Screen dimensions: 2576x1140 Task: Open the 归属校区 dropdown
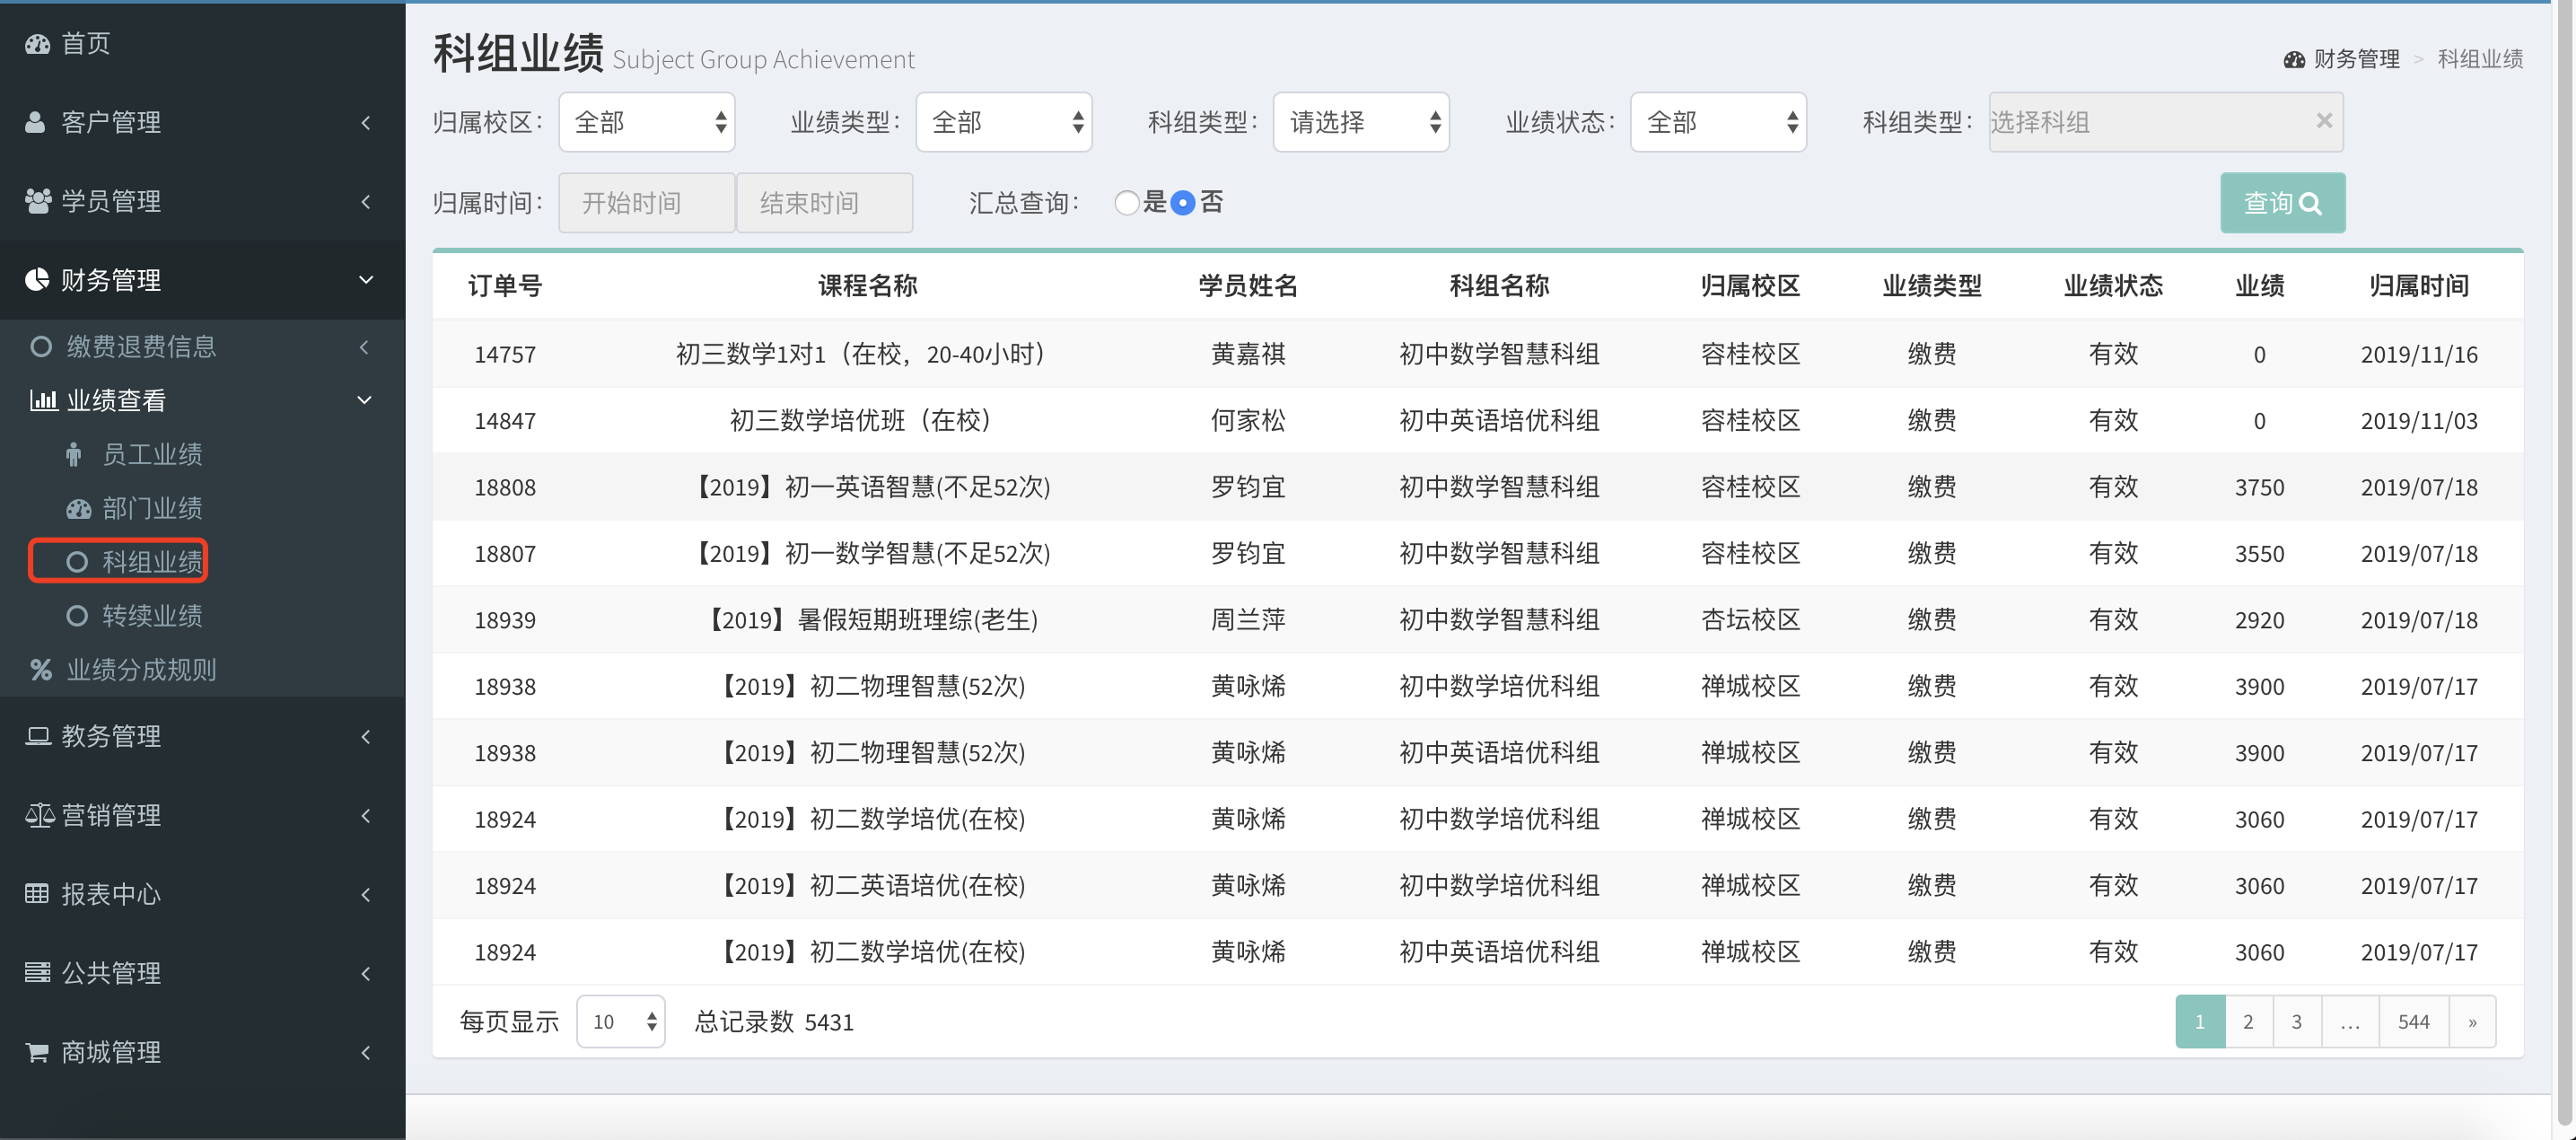pos(647,122)
